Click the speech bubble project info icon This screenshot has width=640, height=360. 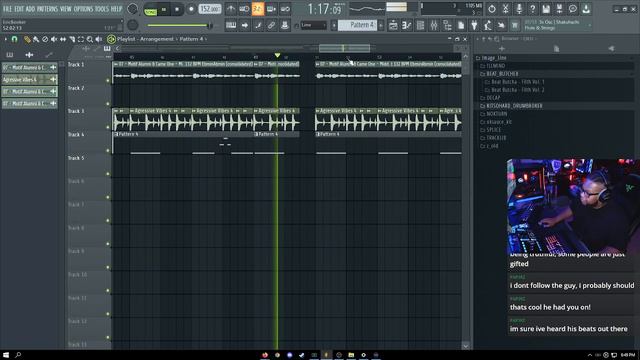point(573,9)
